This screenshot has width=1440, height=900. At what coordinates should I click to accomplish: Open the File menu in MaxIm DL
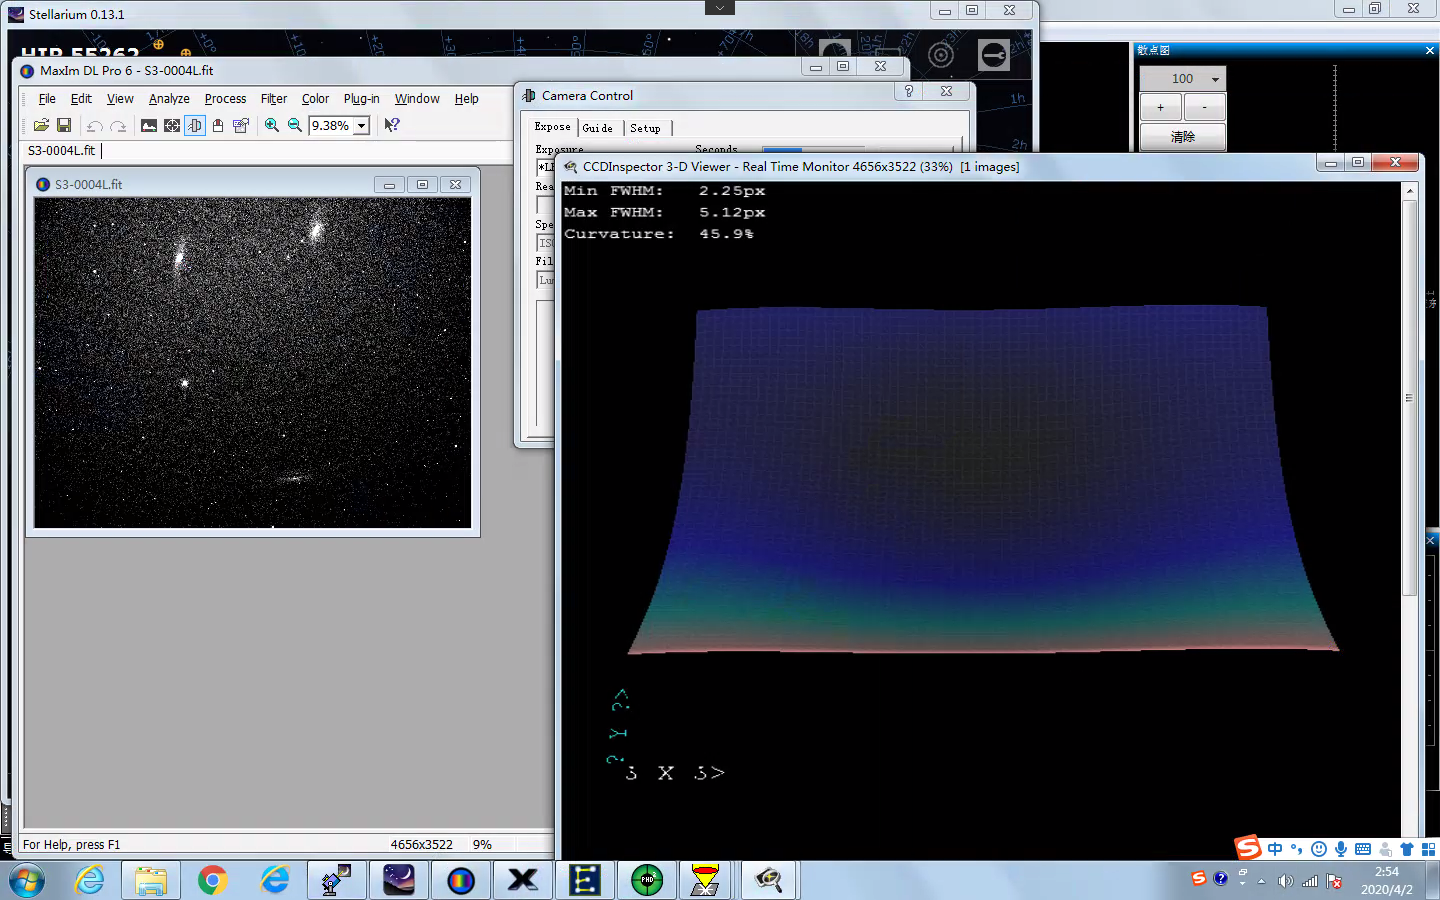click(47, 99)
